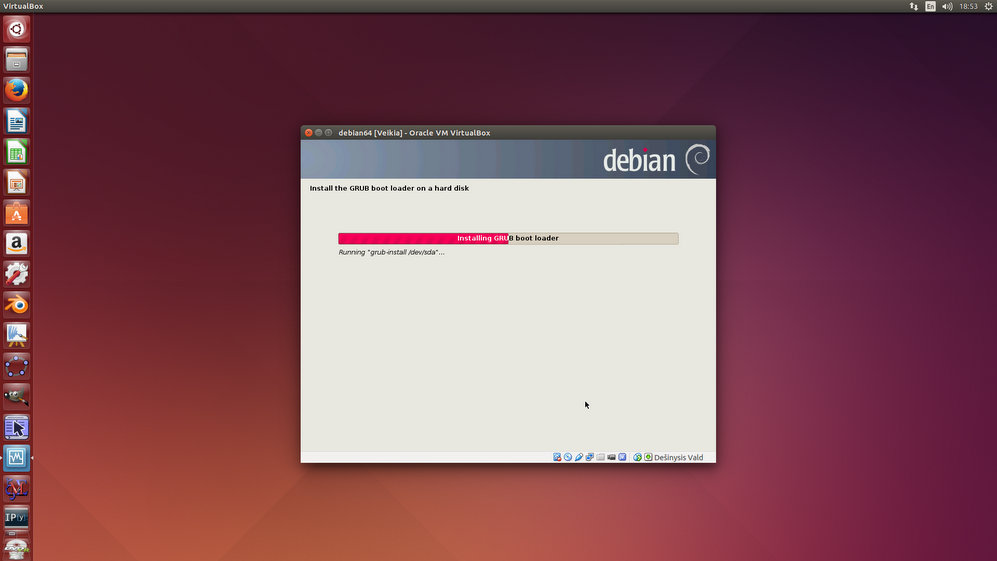This screenshot has height=561, width=997.
Task: Click the Ubuntu Dash home button
Action: coord(16,29)
